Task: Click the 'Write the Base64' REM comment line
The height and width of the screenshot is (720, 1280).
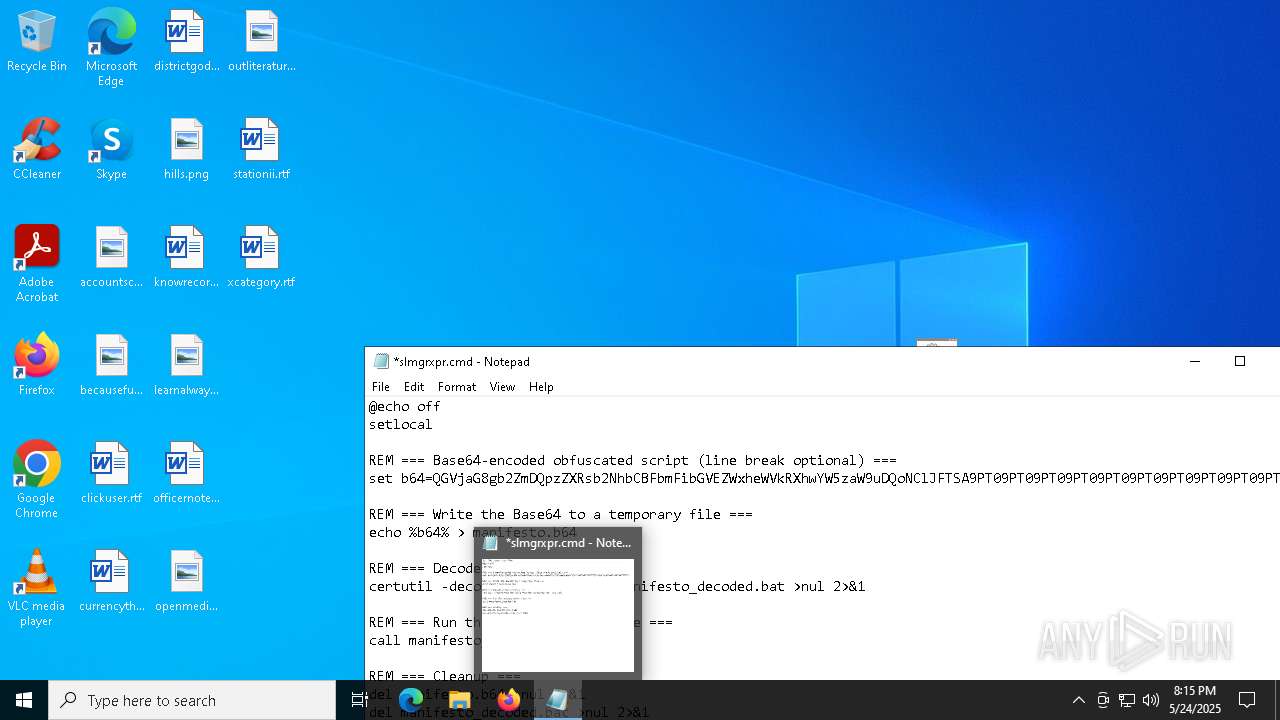Action: coord(560,514)
